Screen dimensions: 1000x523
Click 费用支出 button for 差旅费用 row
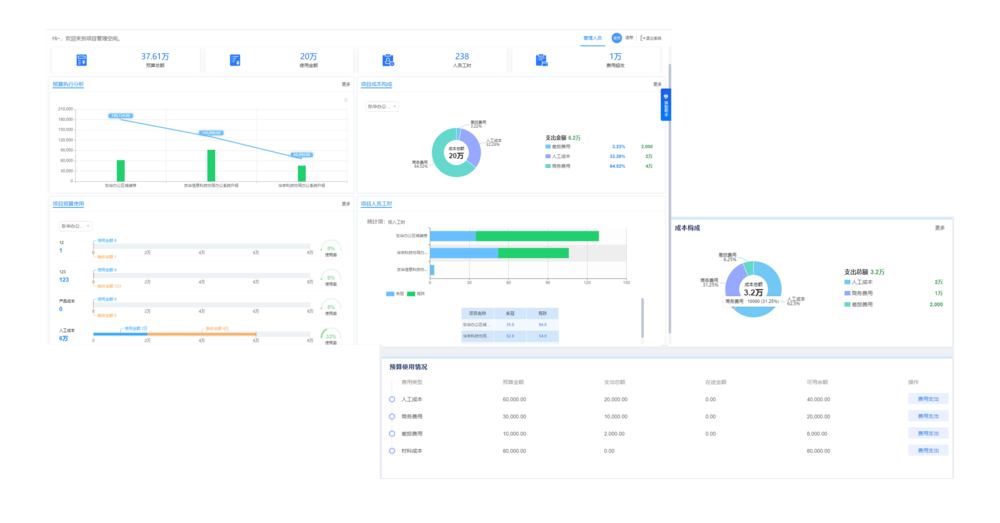[928, 433]
